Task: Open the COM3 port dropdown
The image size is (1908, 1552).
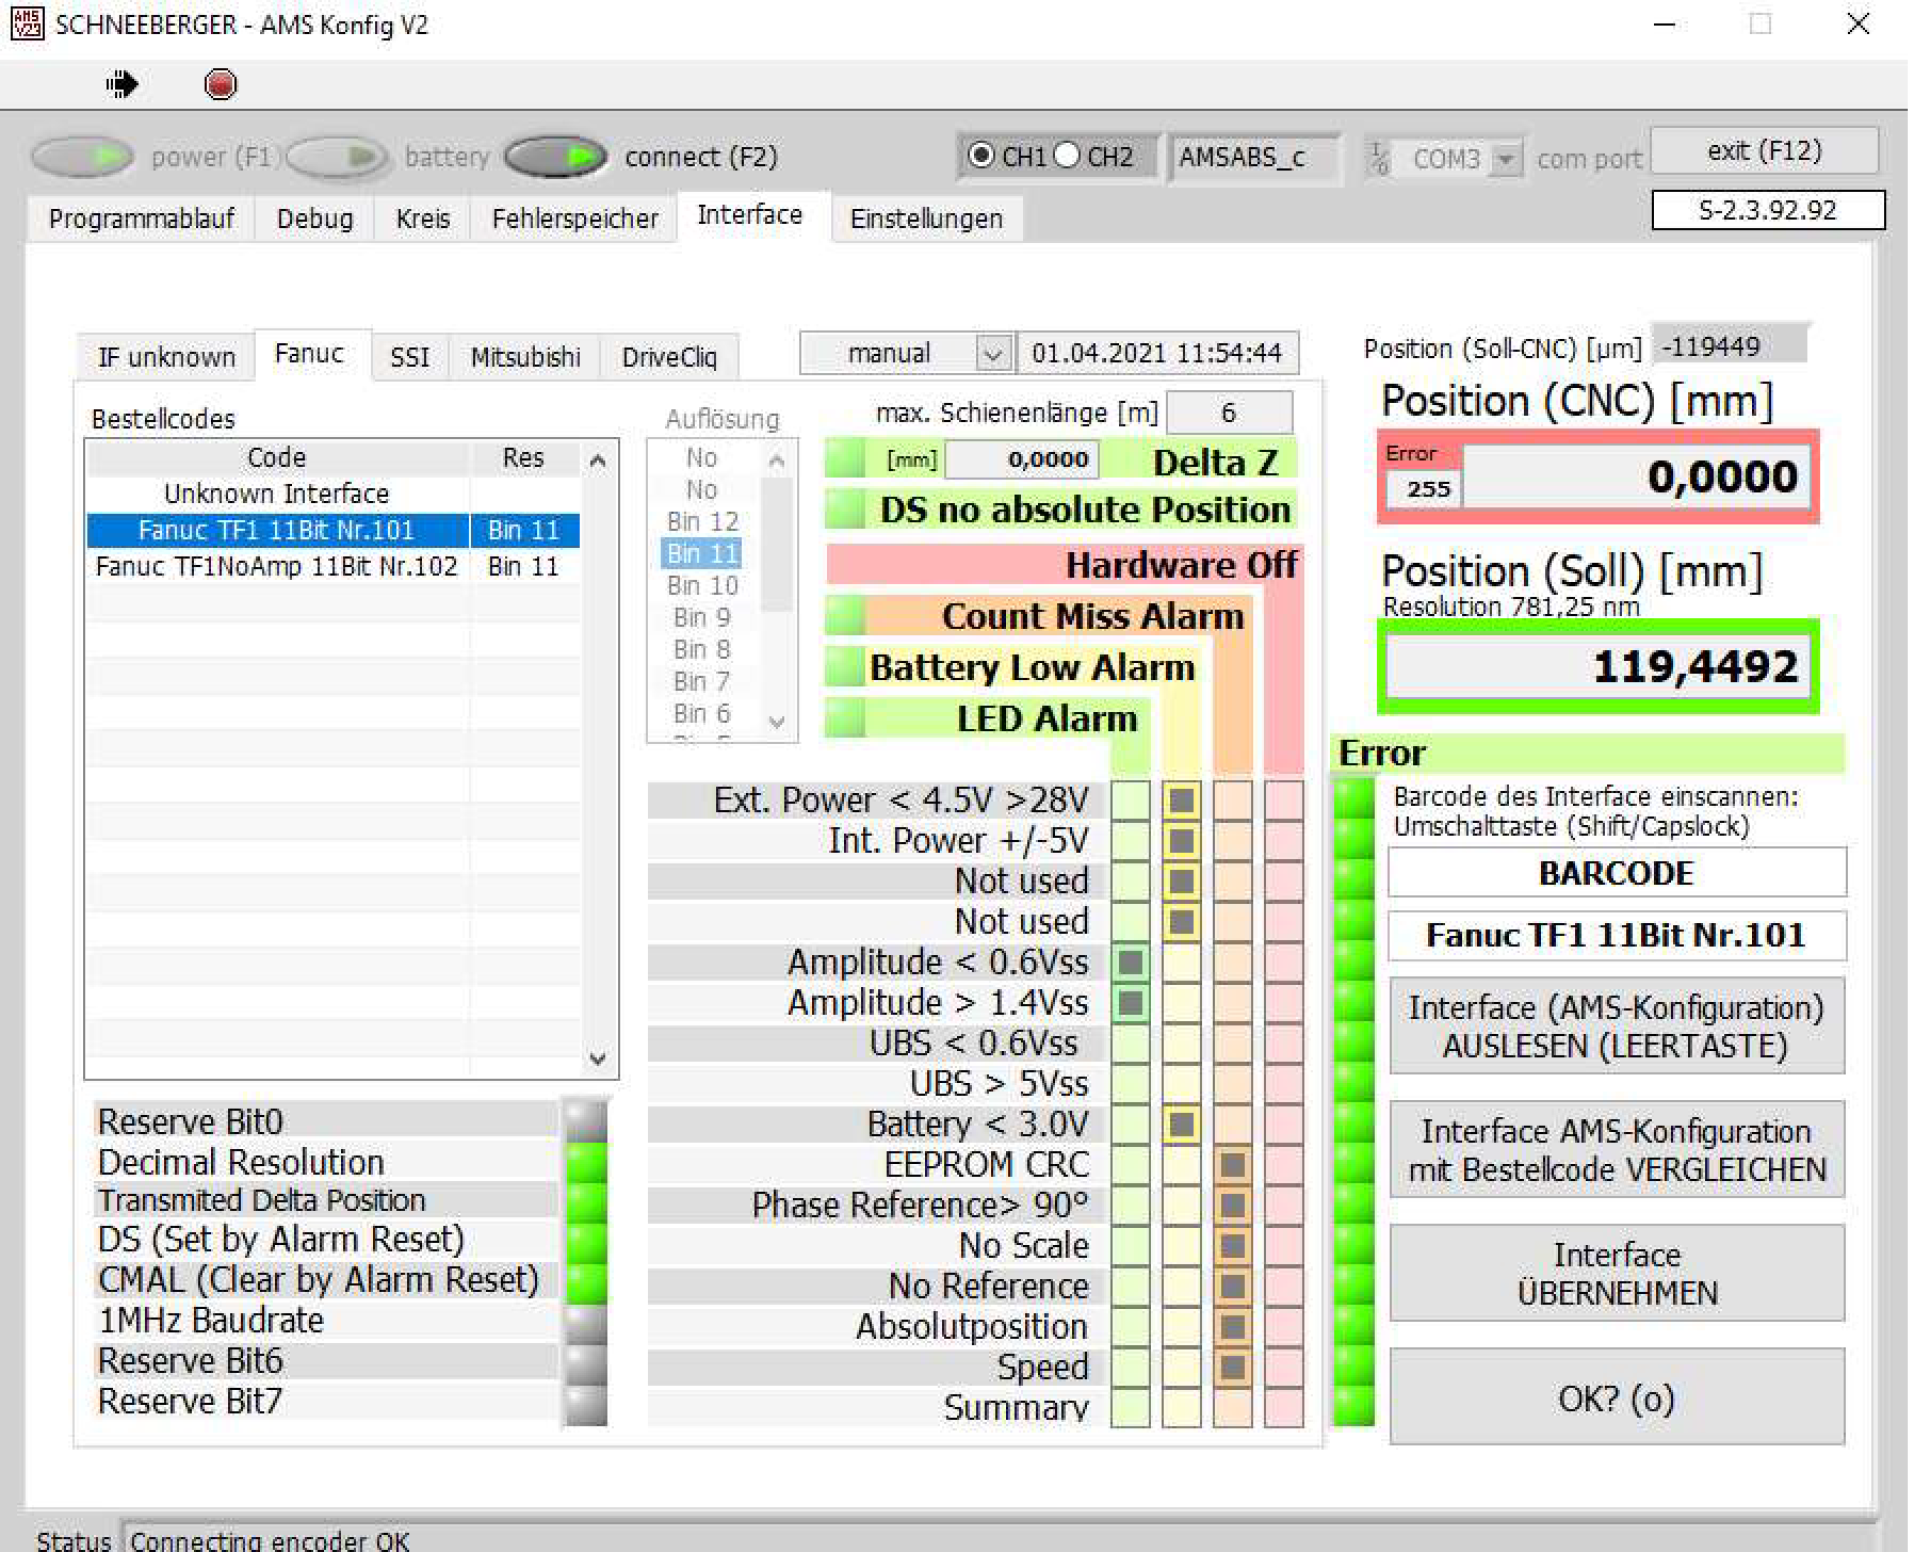Action: pos(1504,159)
